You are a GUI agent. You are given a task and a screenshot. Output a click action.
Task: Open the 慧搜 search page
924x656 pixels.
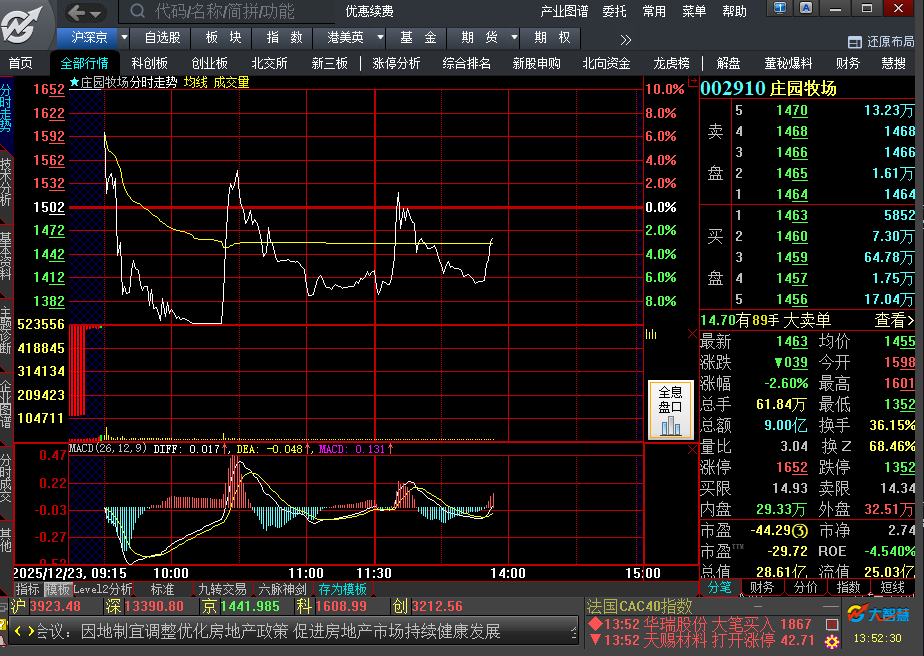[893, 63]
